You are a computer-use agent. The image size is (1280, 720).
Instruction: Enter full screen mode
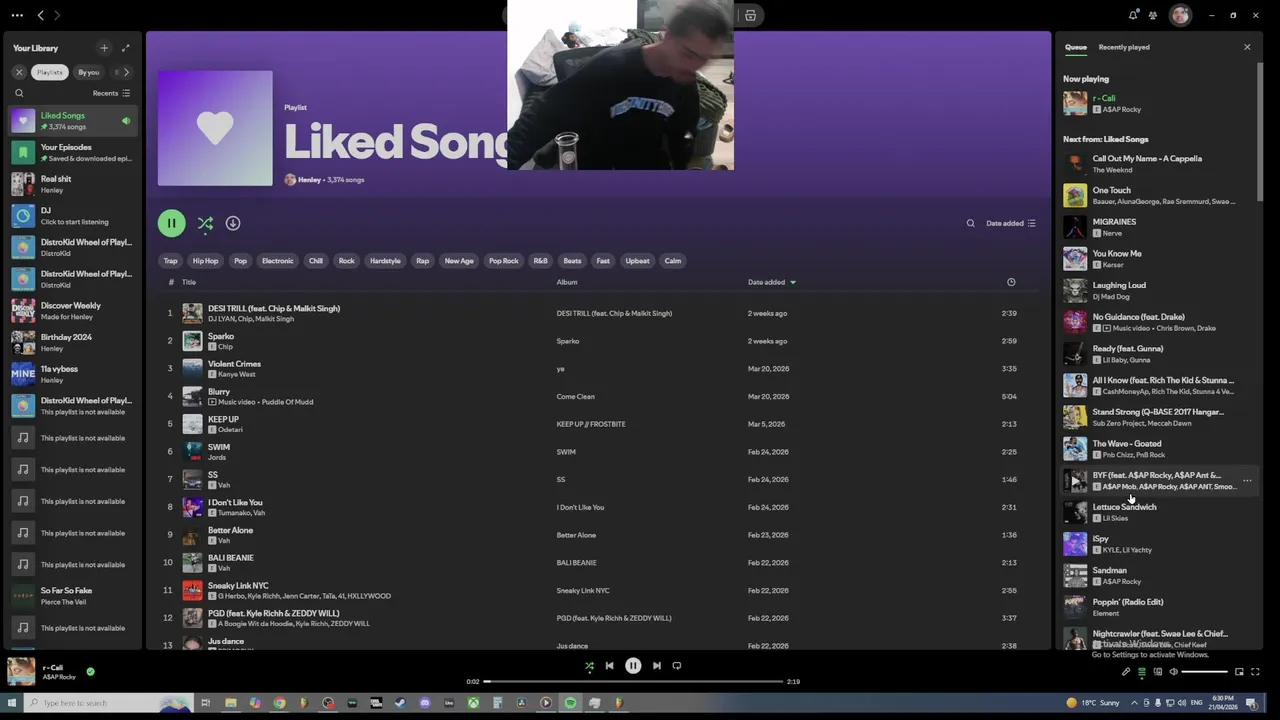(x=1255, y=672)
